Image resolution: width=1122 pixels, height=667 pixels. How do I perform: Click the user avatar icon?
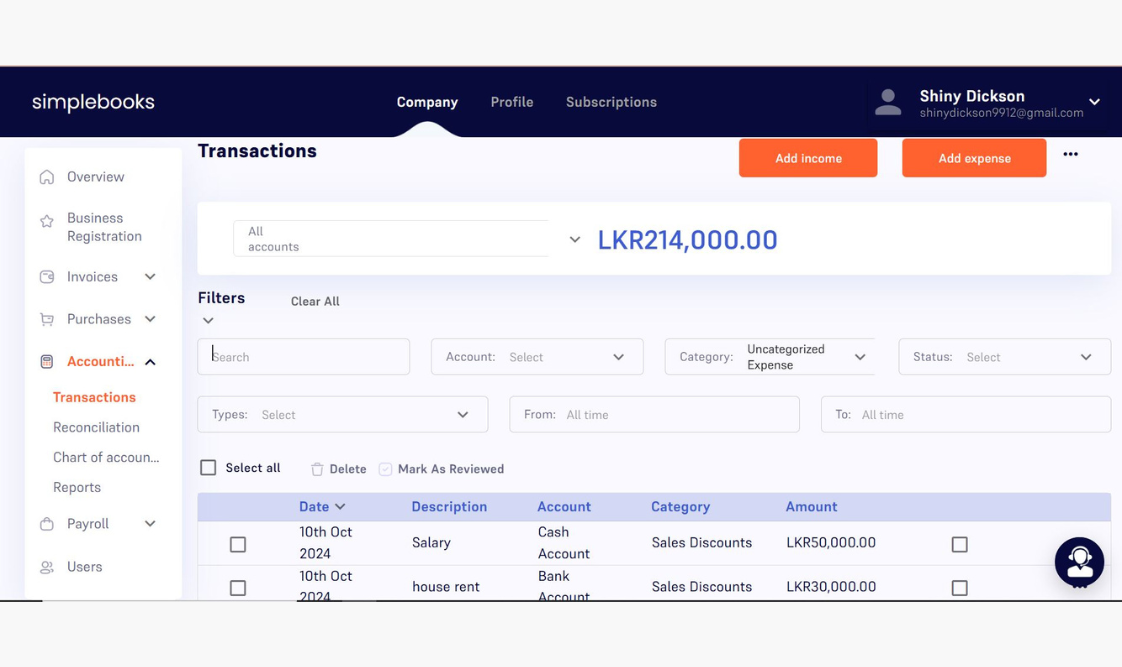(888, 102)
